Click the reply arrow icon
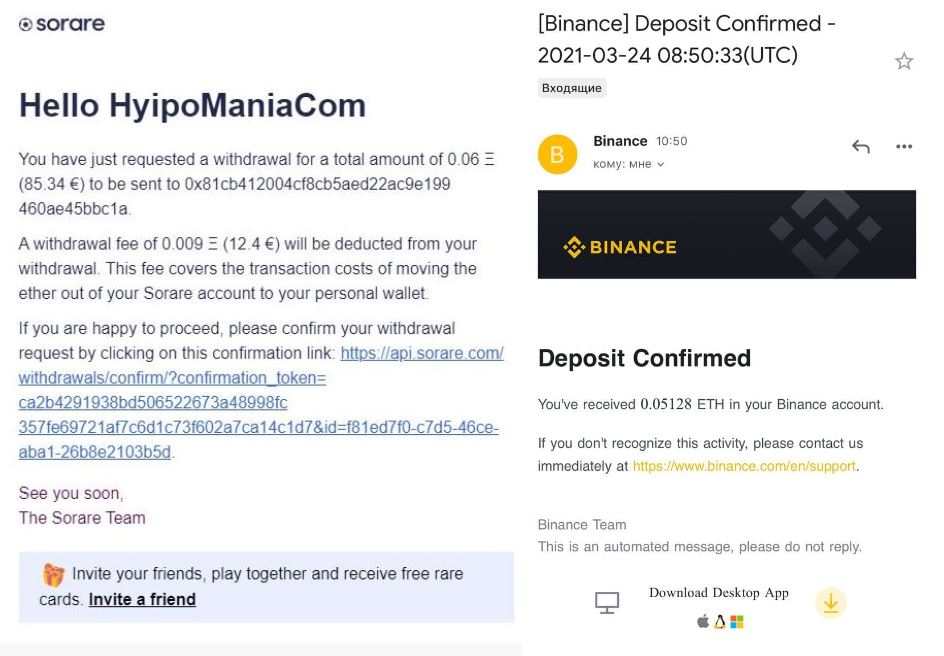The height and width of the screenshot is (656, 944). (x=860, y=147)
